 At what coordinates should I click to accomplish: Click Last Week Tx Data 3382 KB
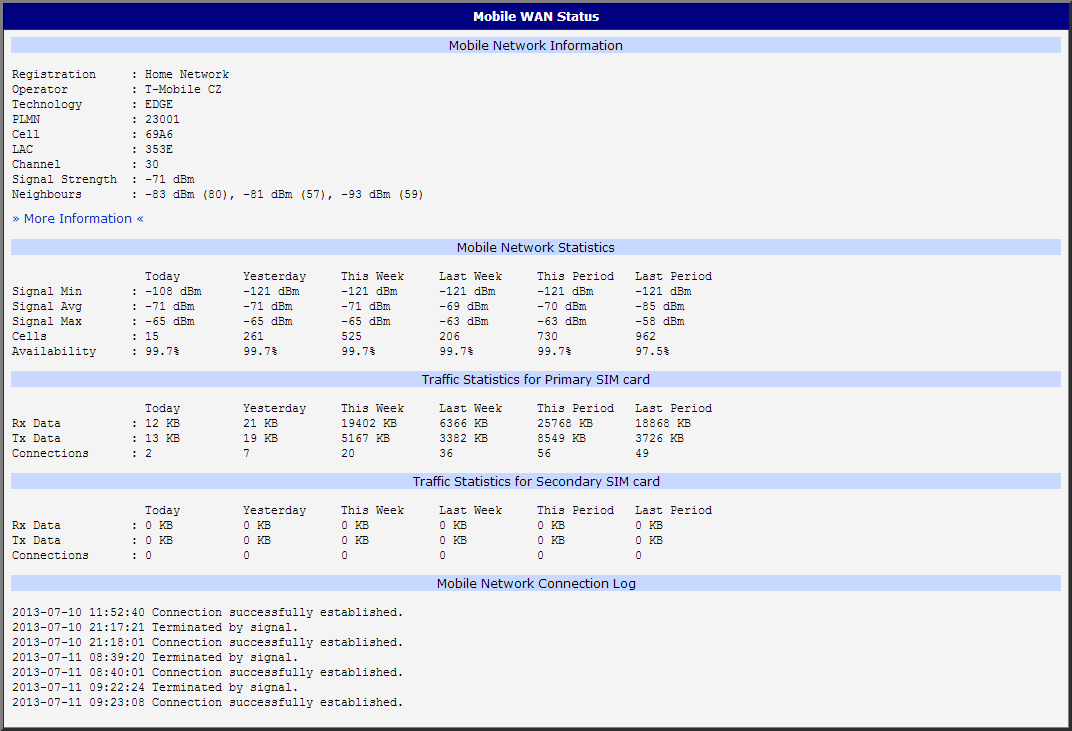pos(464,439)
